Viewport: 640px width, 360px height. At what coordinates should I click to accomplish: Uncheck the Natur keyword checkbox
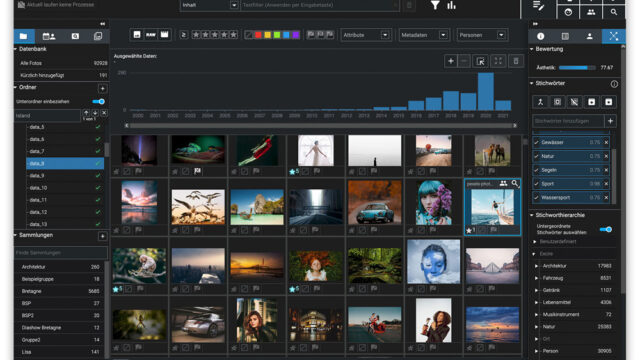tap(536, 156)
